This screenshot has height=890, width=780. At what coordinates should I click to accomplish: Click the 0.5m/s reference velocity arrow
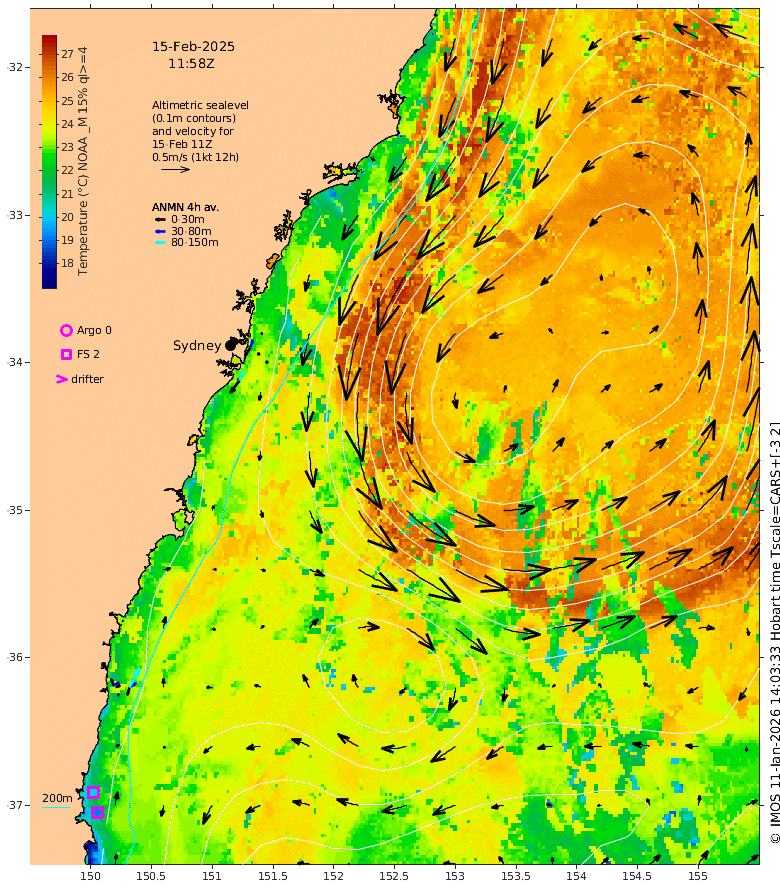point(175,169)
